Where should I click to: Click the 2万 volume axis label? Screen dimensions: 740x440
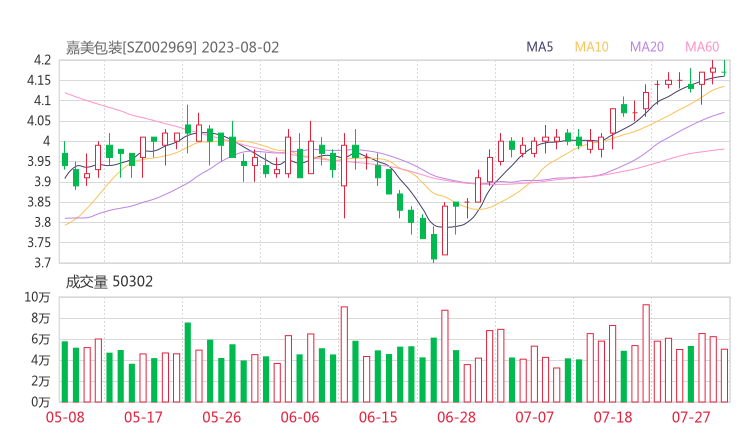(x=41, y=381)
